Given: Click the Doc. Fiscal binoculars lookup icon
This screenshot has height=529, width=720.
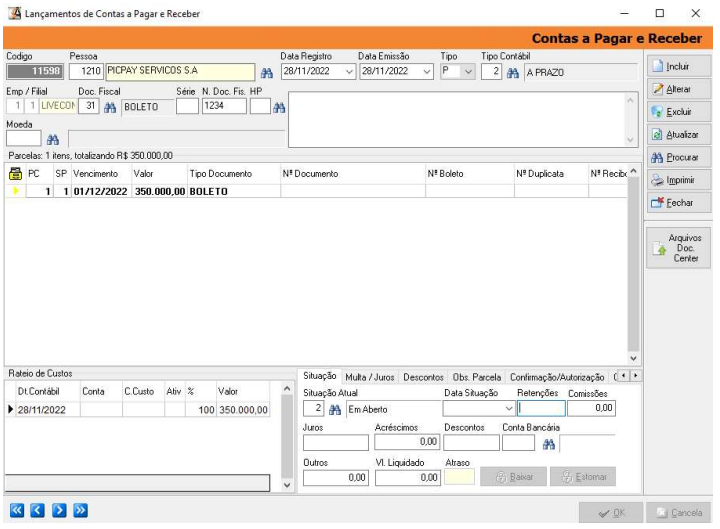Looking at the screenshot, I should click(104, 107).
